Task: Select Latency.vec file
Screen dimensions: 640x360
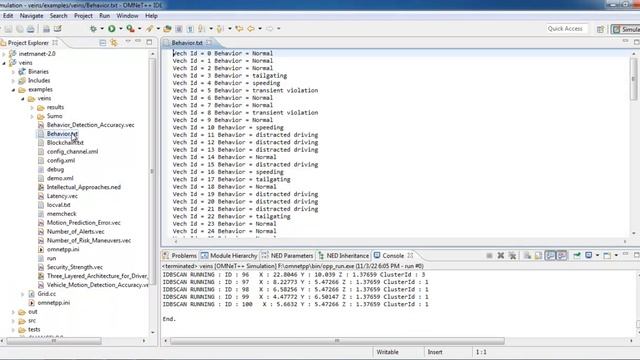Action: tap(62, 196)
